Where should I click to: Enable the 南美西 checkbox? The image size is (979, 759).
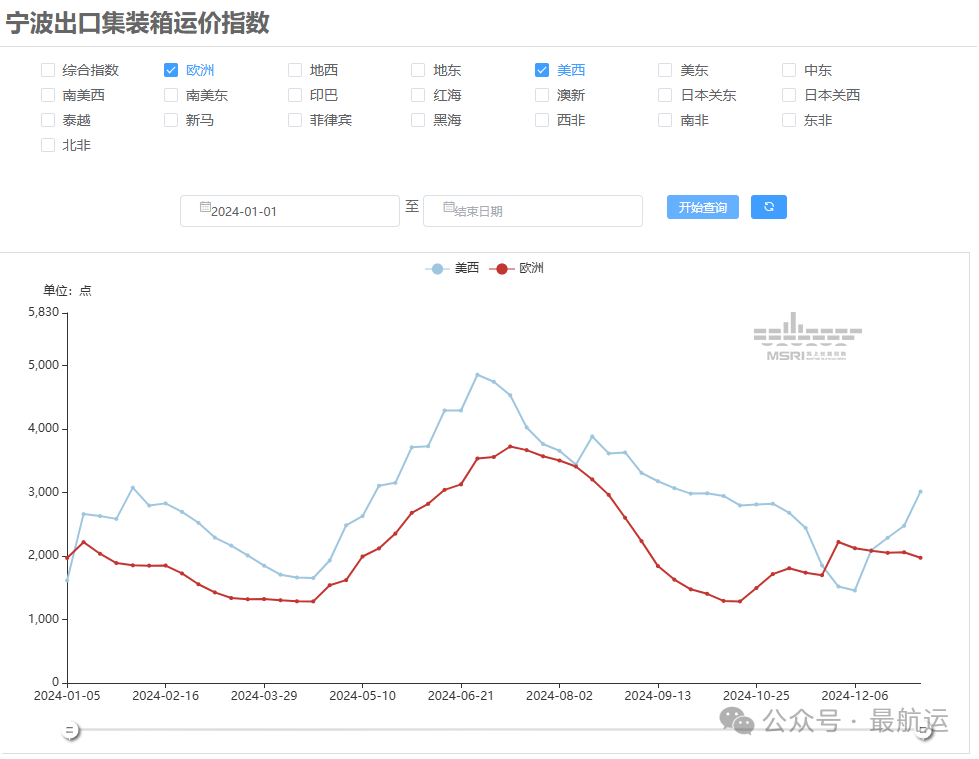pyautogui.click(x=48, y=95)
